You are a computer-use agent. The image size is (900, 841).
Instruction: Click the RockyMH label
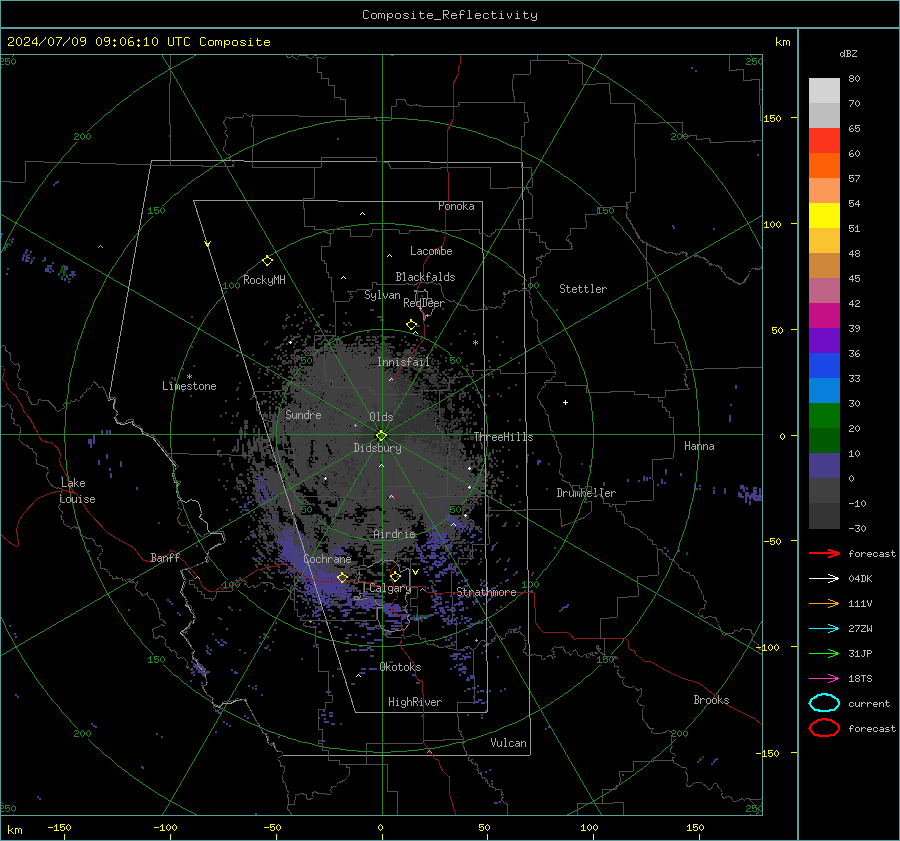(264, 280)
